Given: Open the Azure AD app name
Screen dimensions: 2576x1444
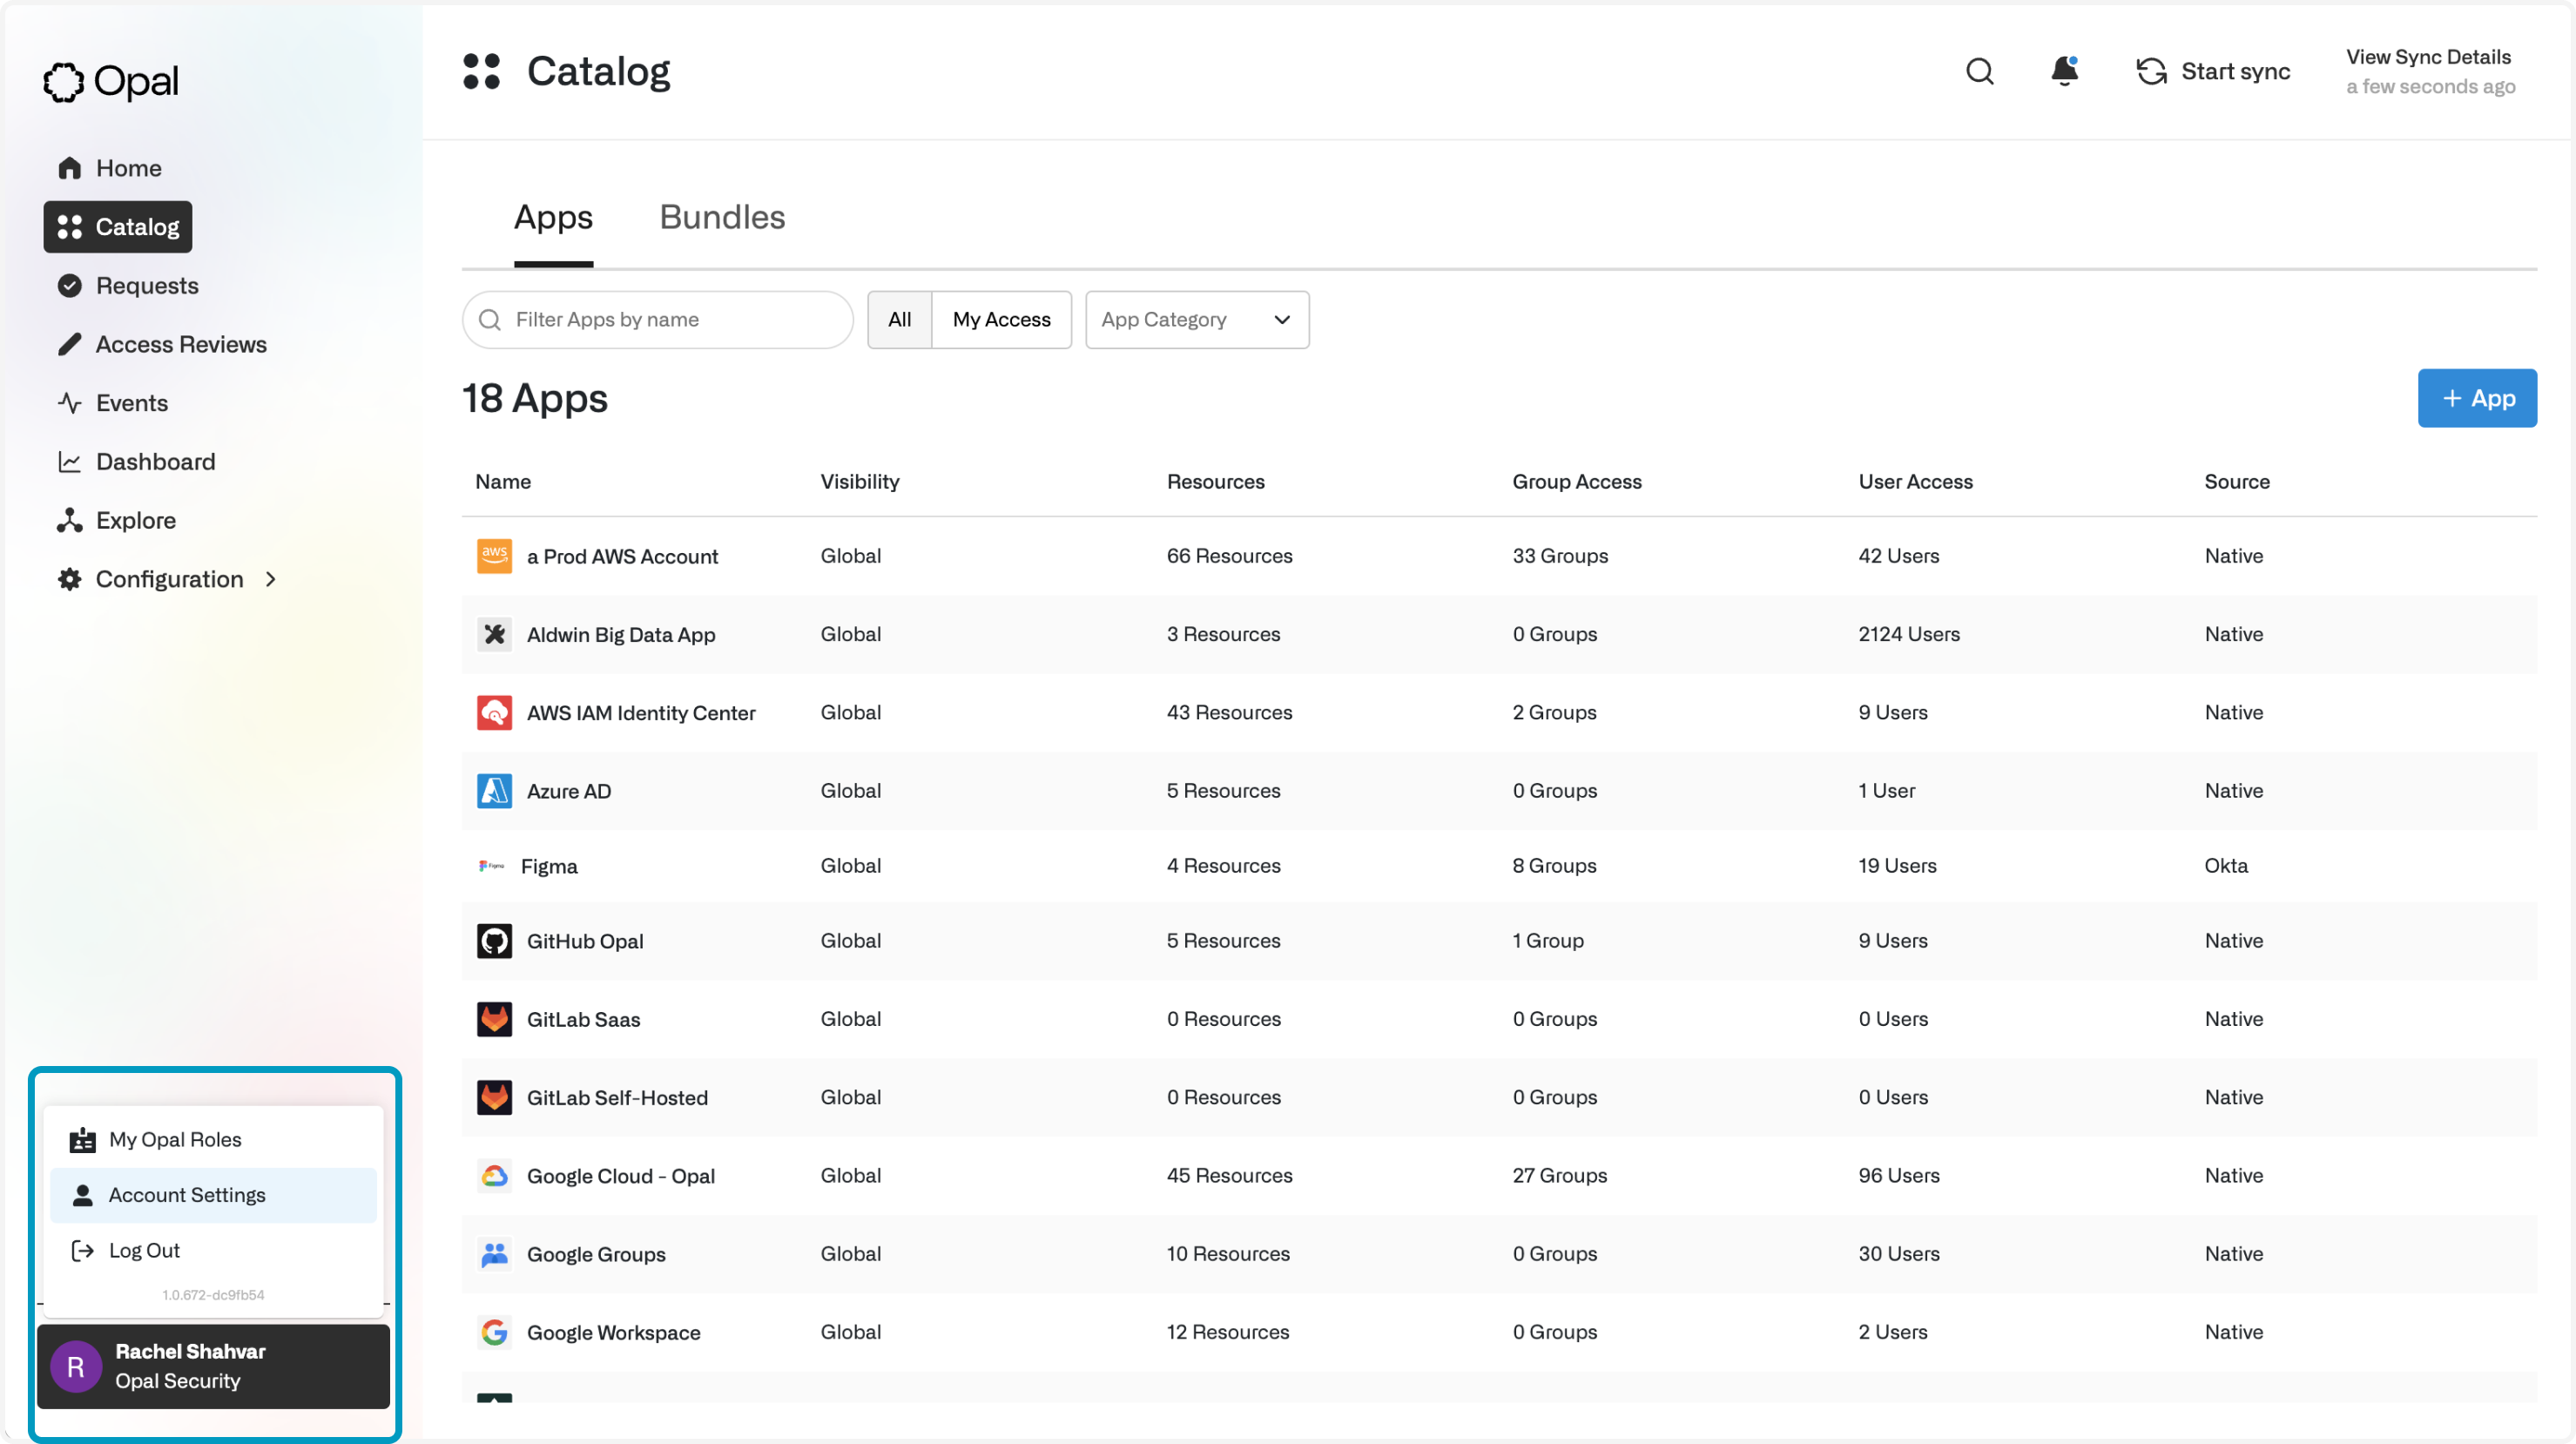Looking at the screenshot, I should 568,791.
